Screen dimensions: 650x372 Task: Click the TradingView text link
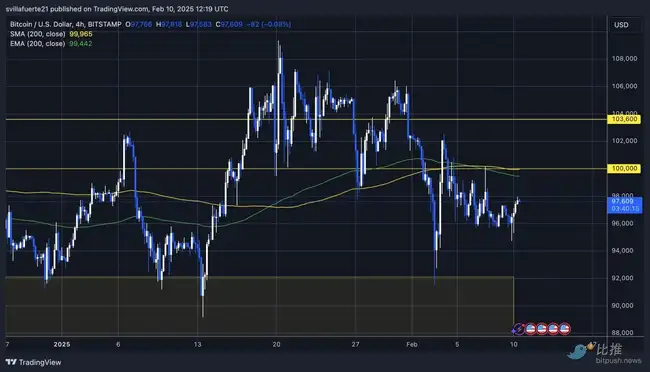[x=40, y=362]
